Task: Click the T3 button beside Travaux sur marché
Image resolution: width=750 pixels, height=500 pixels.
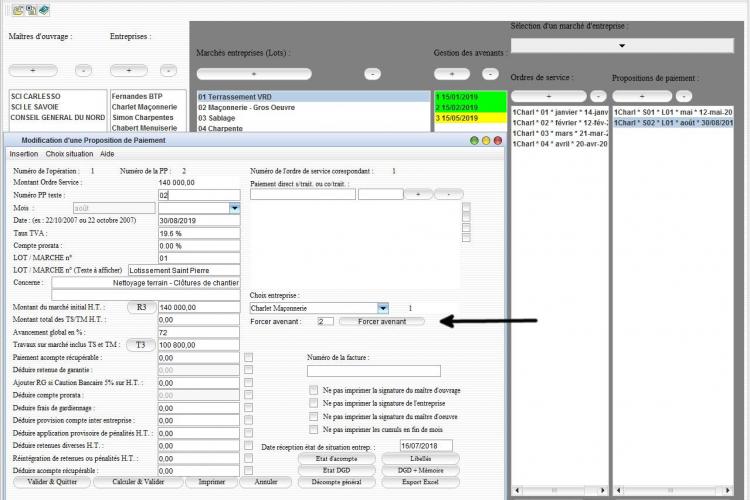Action: pos(141,344)
